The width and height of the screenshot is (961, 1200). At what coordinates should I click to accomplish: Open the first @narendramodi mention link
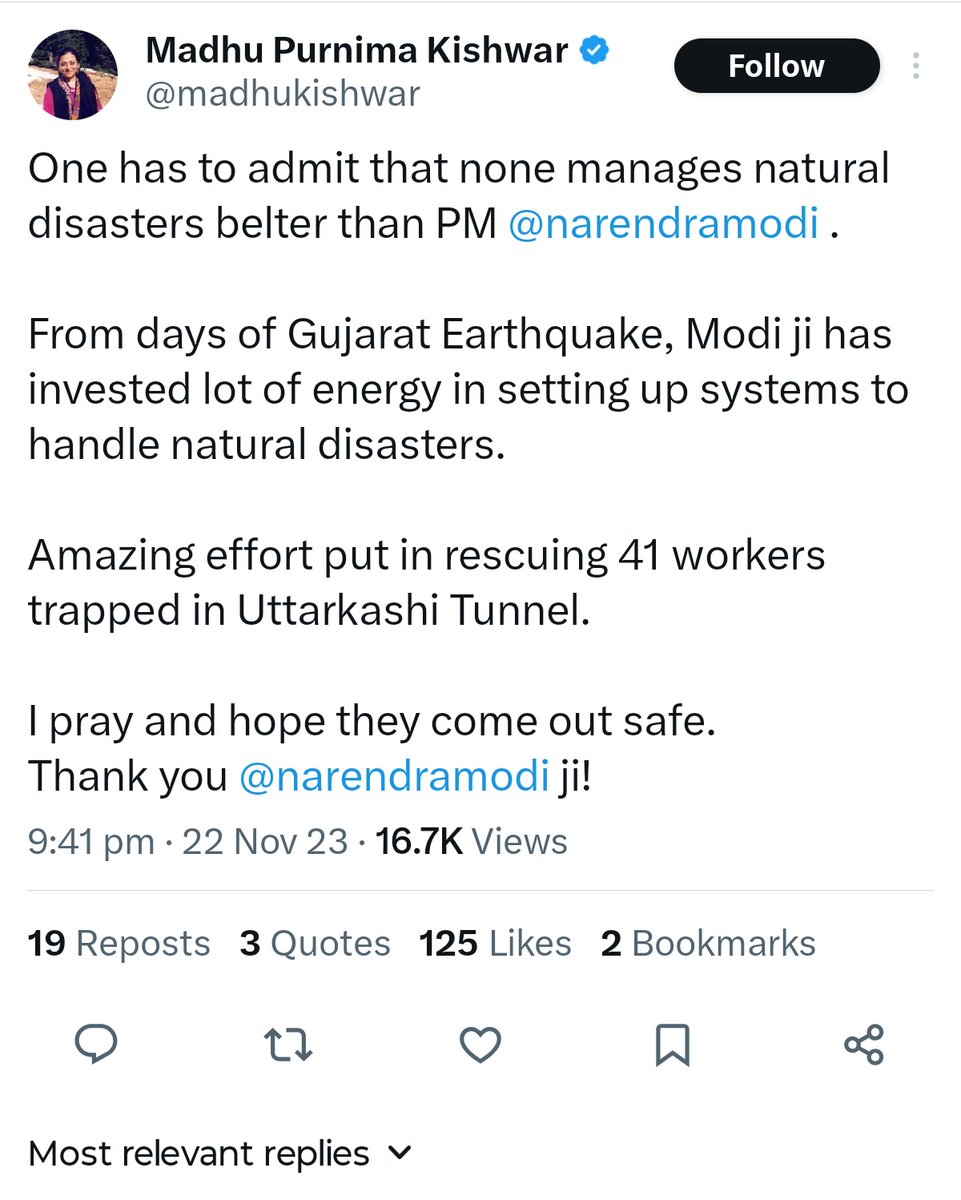[x=664, y=223]
